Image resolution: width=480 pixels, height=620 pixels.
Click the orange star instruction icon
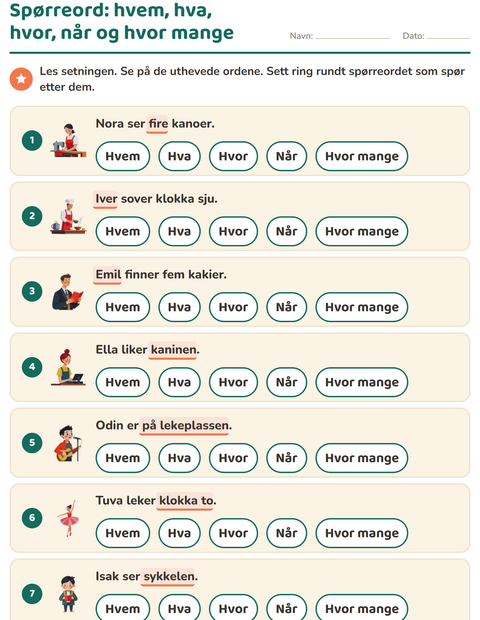(x=21, y=79)
